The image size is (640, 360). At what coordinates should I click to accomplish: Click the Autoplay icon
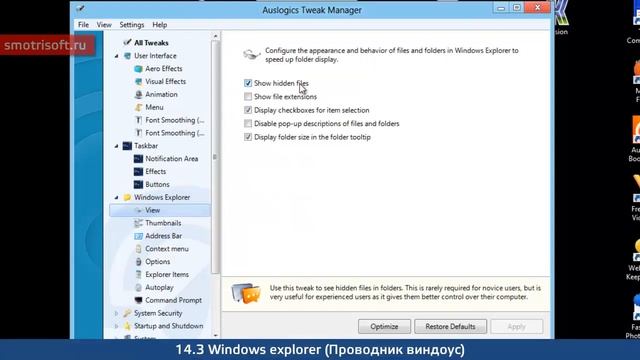point(138,287)
